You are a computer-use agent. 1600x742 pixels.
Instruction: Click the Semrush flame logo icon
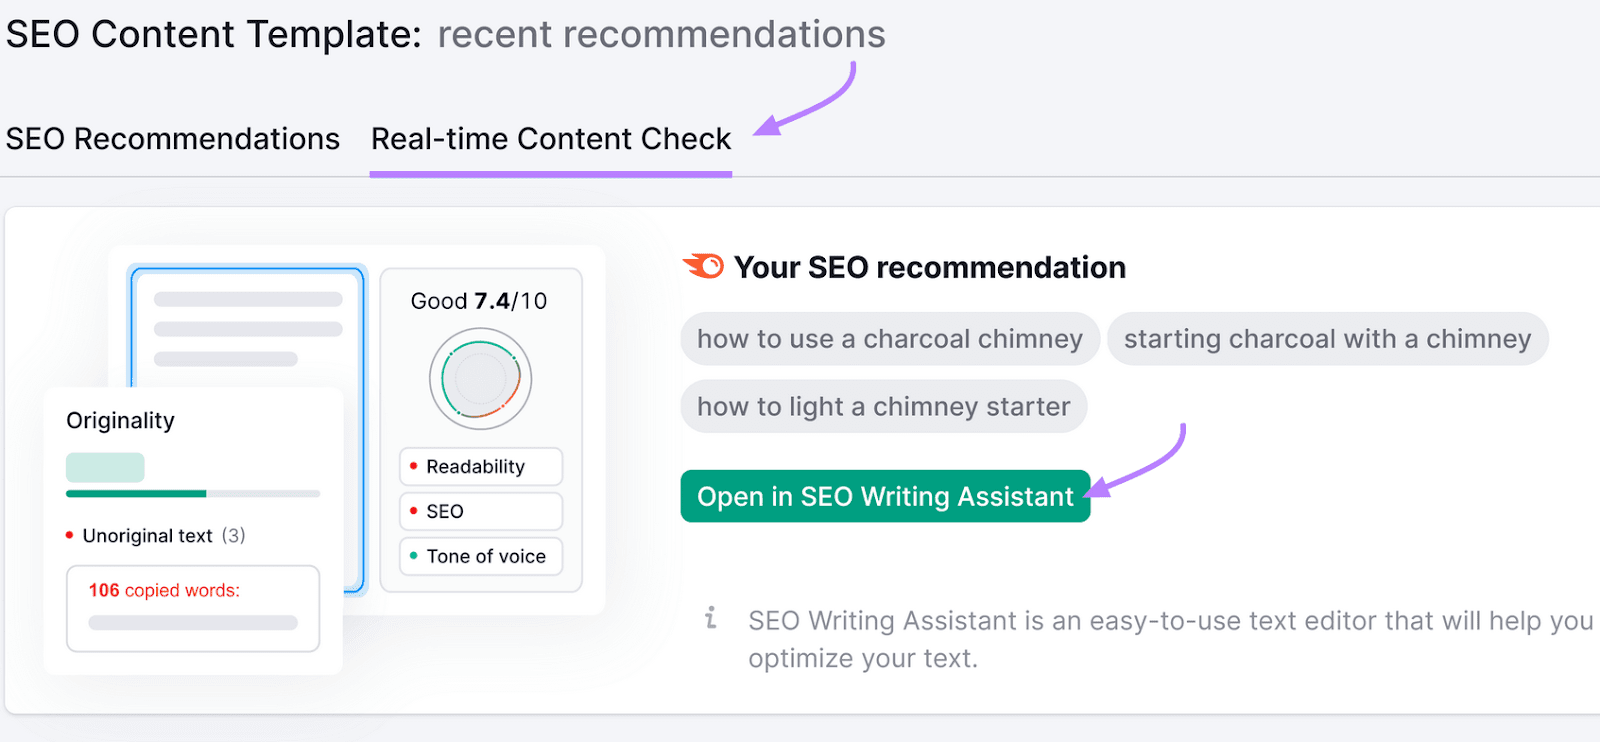point(706,264)
